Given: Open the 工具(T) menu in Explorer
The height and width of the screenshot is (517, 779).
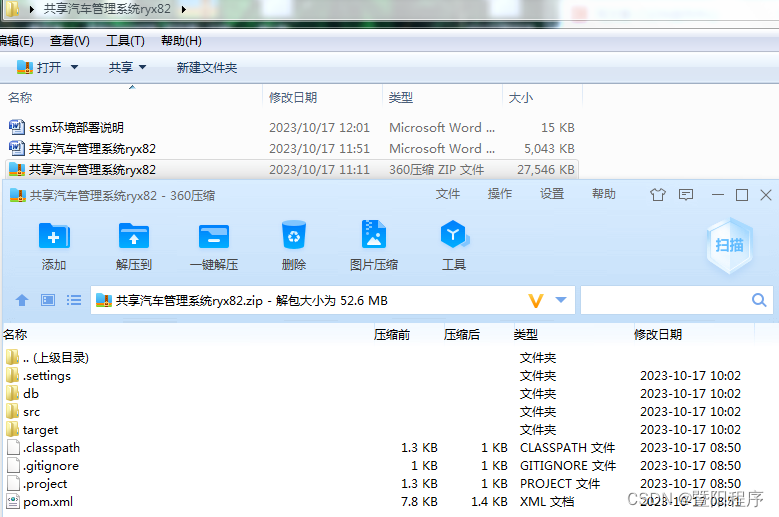Looking at the screenshot, I should point(125,41).
